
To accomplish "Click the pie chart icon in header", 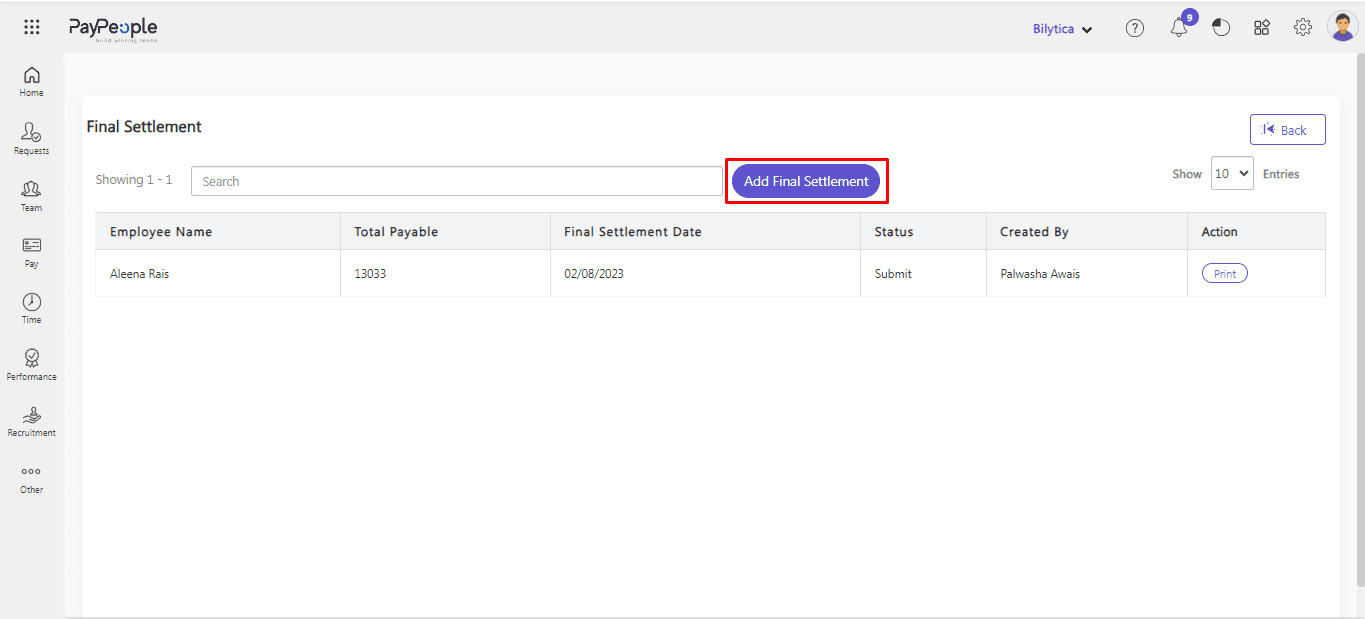I will tap(1221, 28).
